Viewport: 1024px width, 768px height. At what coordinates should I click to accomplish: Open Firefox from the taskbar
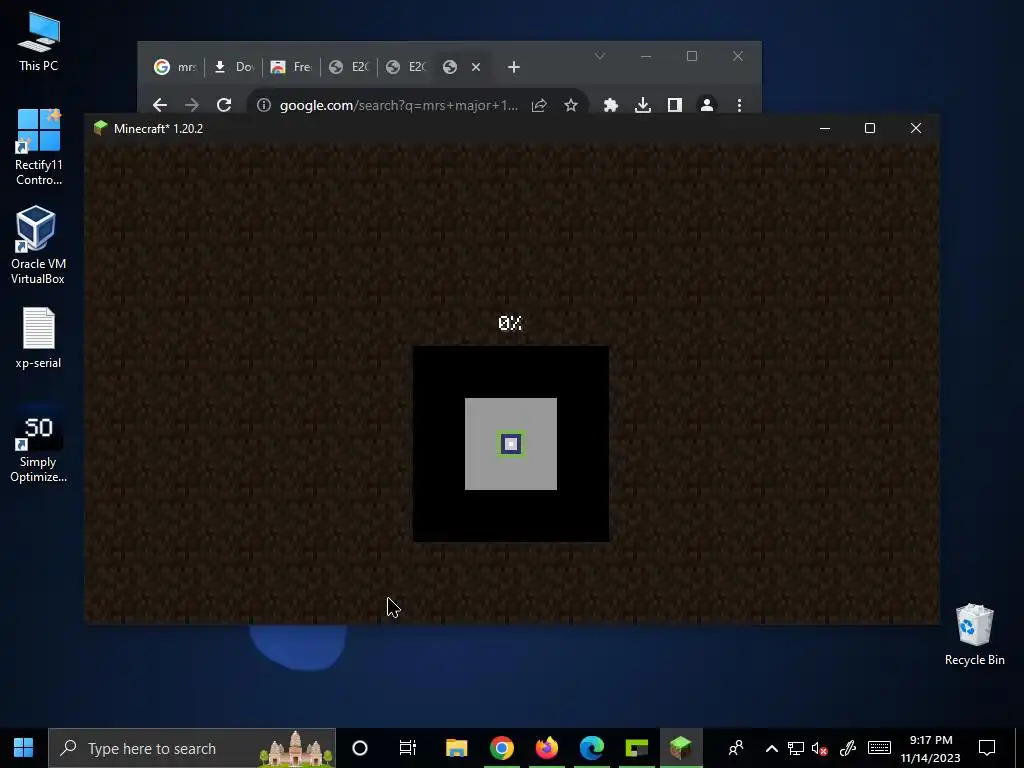(x=547, y=748)
